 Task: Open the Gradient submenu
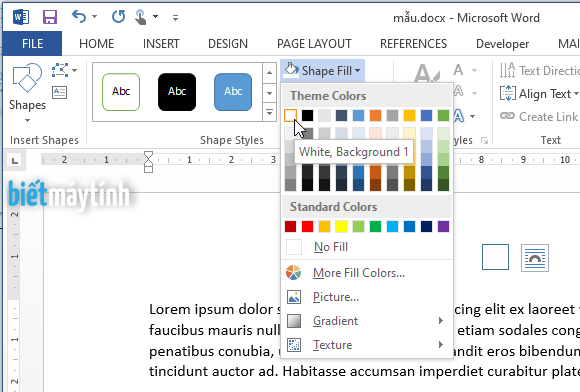(367, 321)
